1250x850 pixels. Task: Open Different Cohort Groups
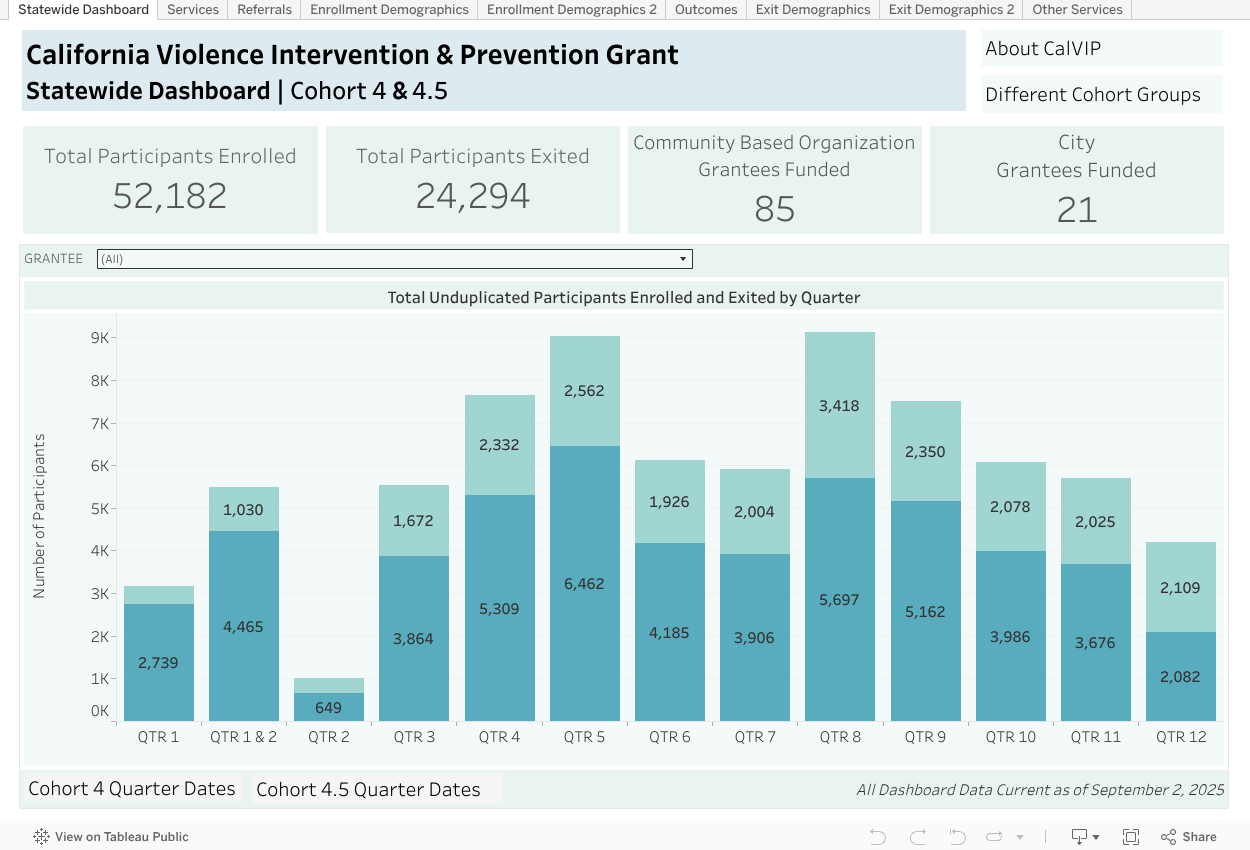point(1092,95)
